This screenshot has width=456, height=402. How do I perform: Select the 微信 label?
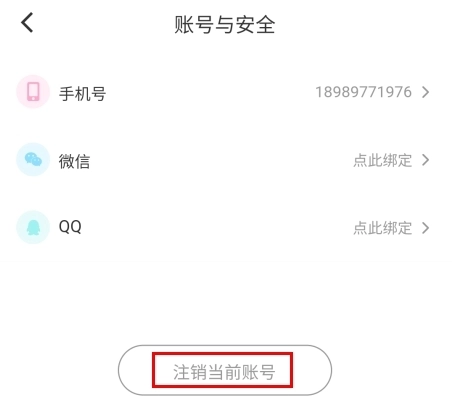click(74, 161)
